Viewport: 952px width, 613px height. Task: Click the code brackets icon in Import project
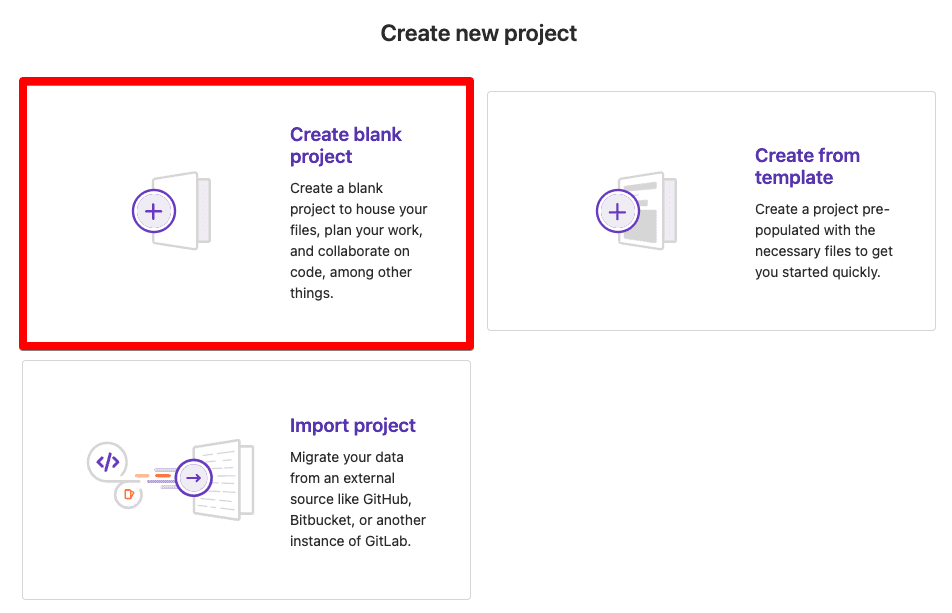tap(108, 462)
